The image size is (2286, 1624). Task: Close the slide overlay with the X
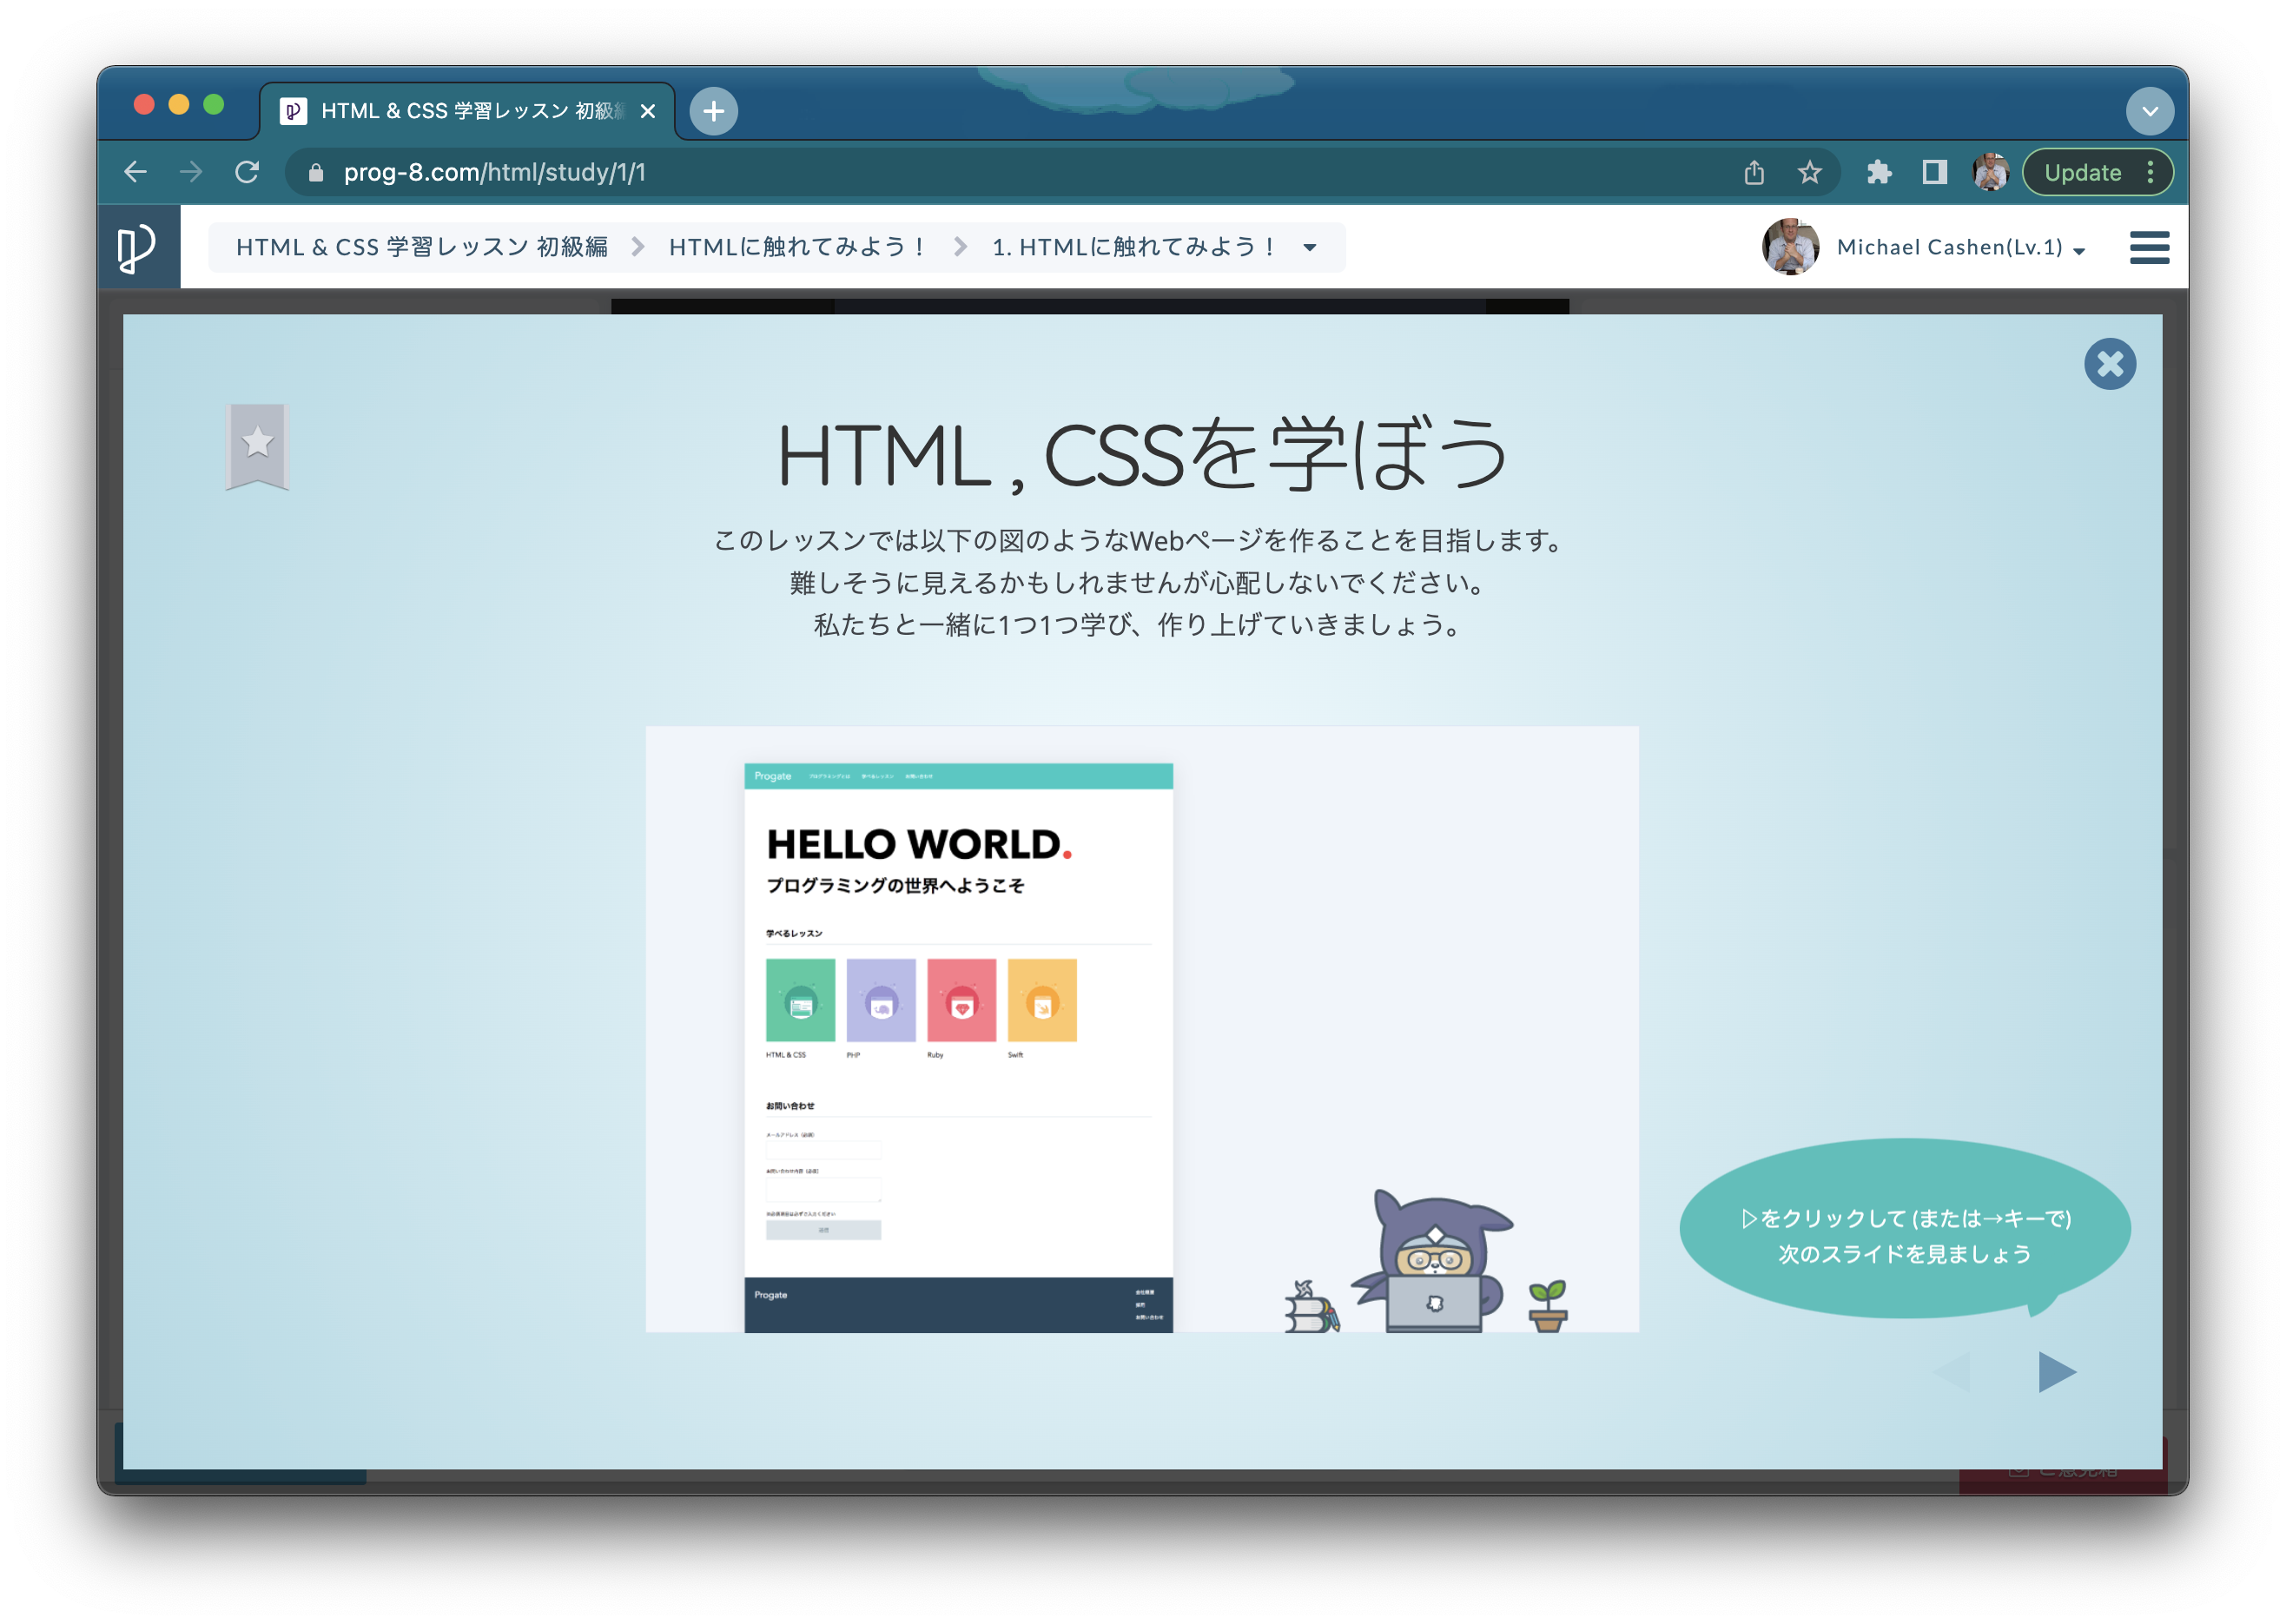[x=2109, y=364]
